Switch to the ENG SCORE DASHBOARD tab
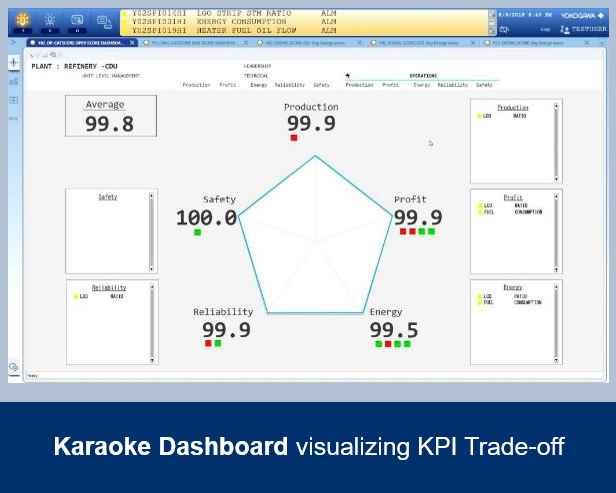This screenshot has width=616, height=493. click(193, 43)
